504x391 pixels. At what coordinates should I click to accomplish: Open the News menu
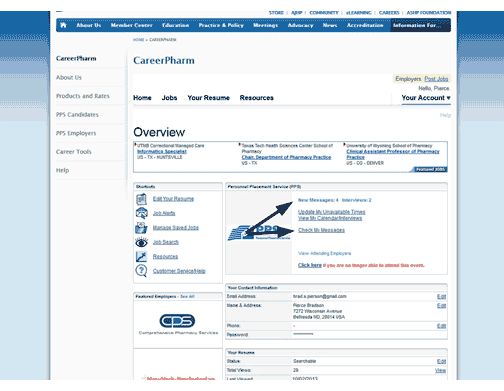coord(330,25)
